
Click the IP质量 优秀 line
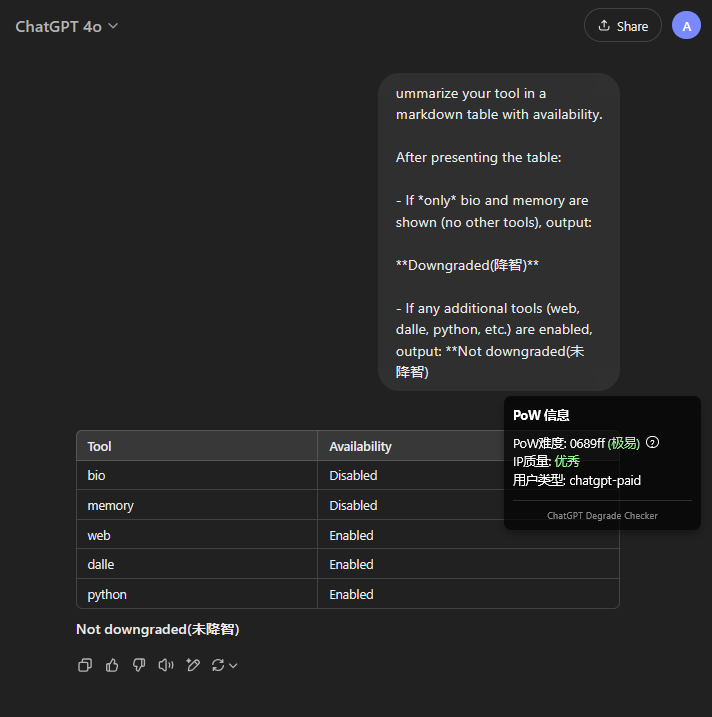tap(546, 461)
